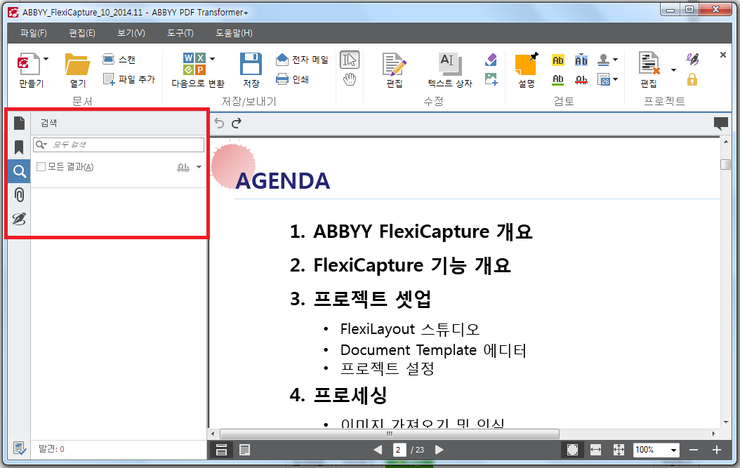Click the Bates number tool icon
Image resolution: width=740 pixels, height=468 pixels.
603,79
